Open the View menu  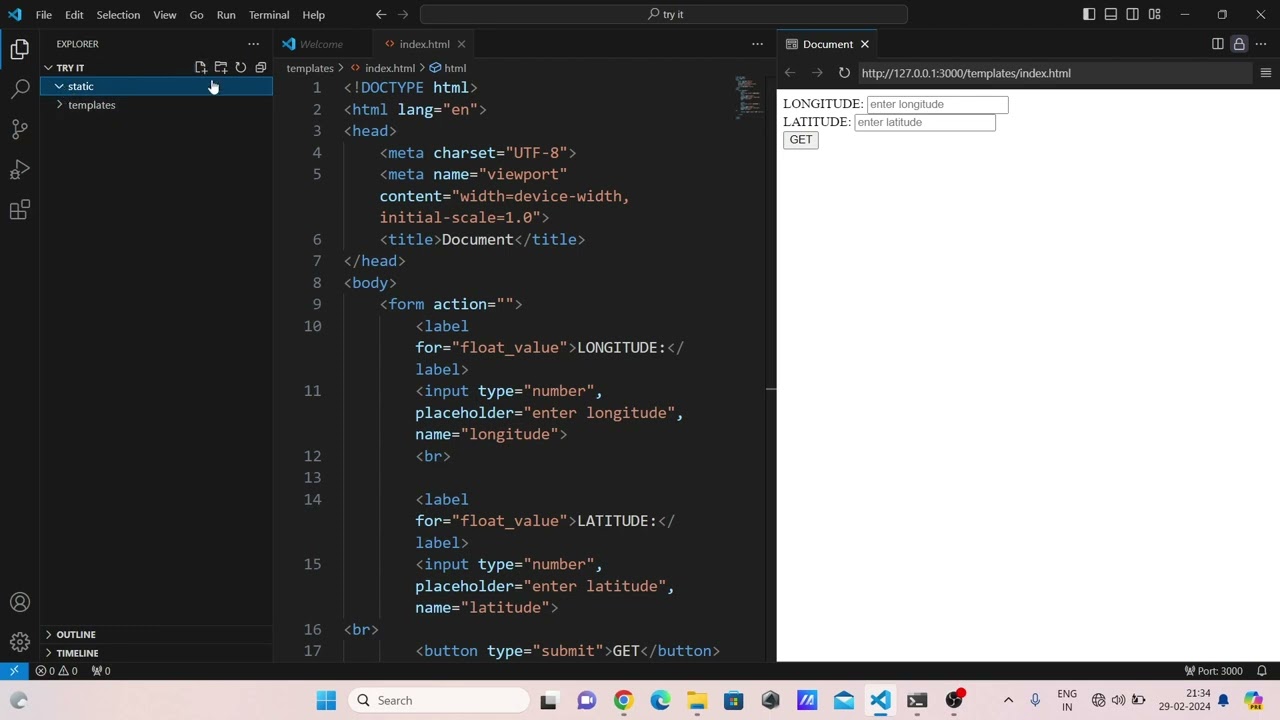(x=165, y=15)
